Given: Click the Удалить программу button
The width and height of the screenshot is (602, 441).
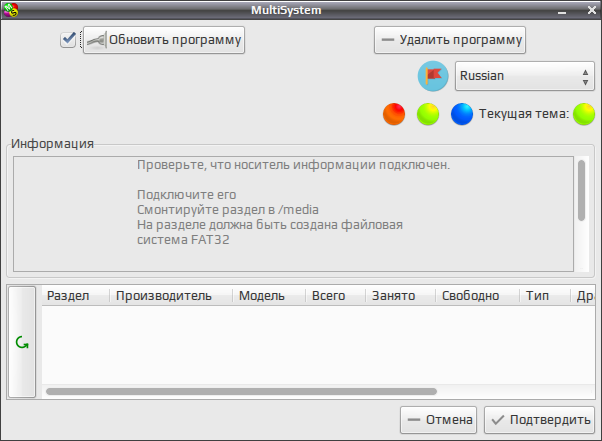Looking at the screenshot, I should [450, 40].
